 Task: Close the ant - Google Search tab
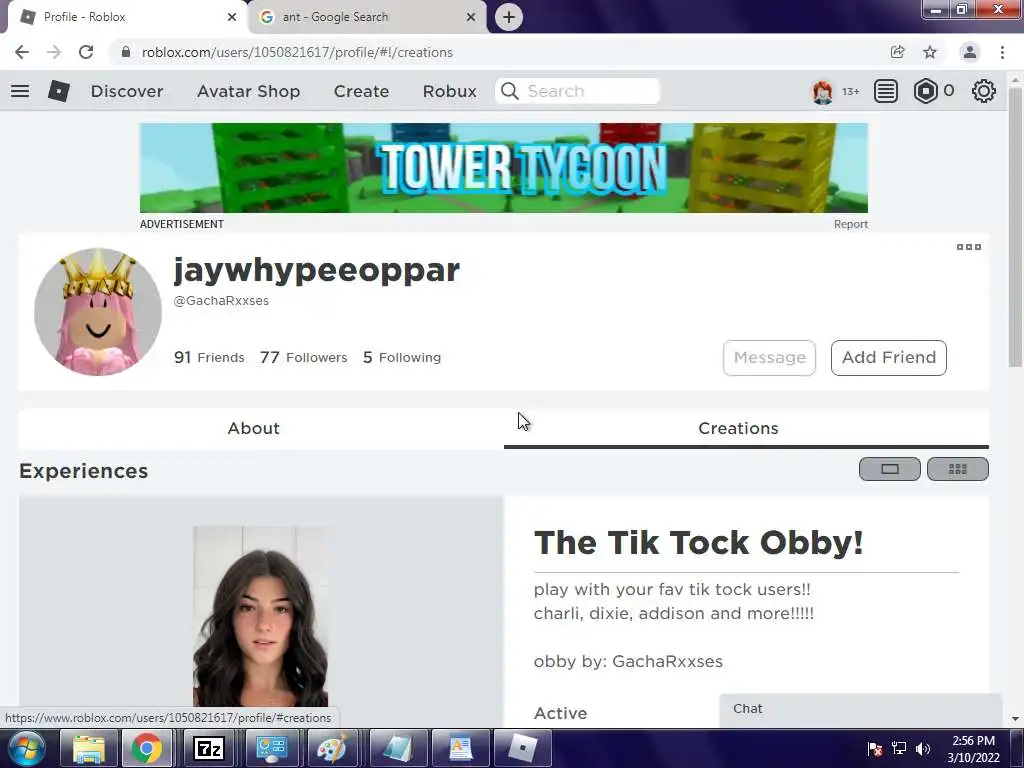pyautogui.click(x=471, y=17)
